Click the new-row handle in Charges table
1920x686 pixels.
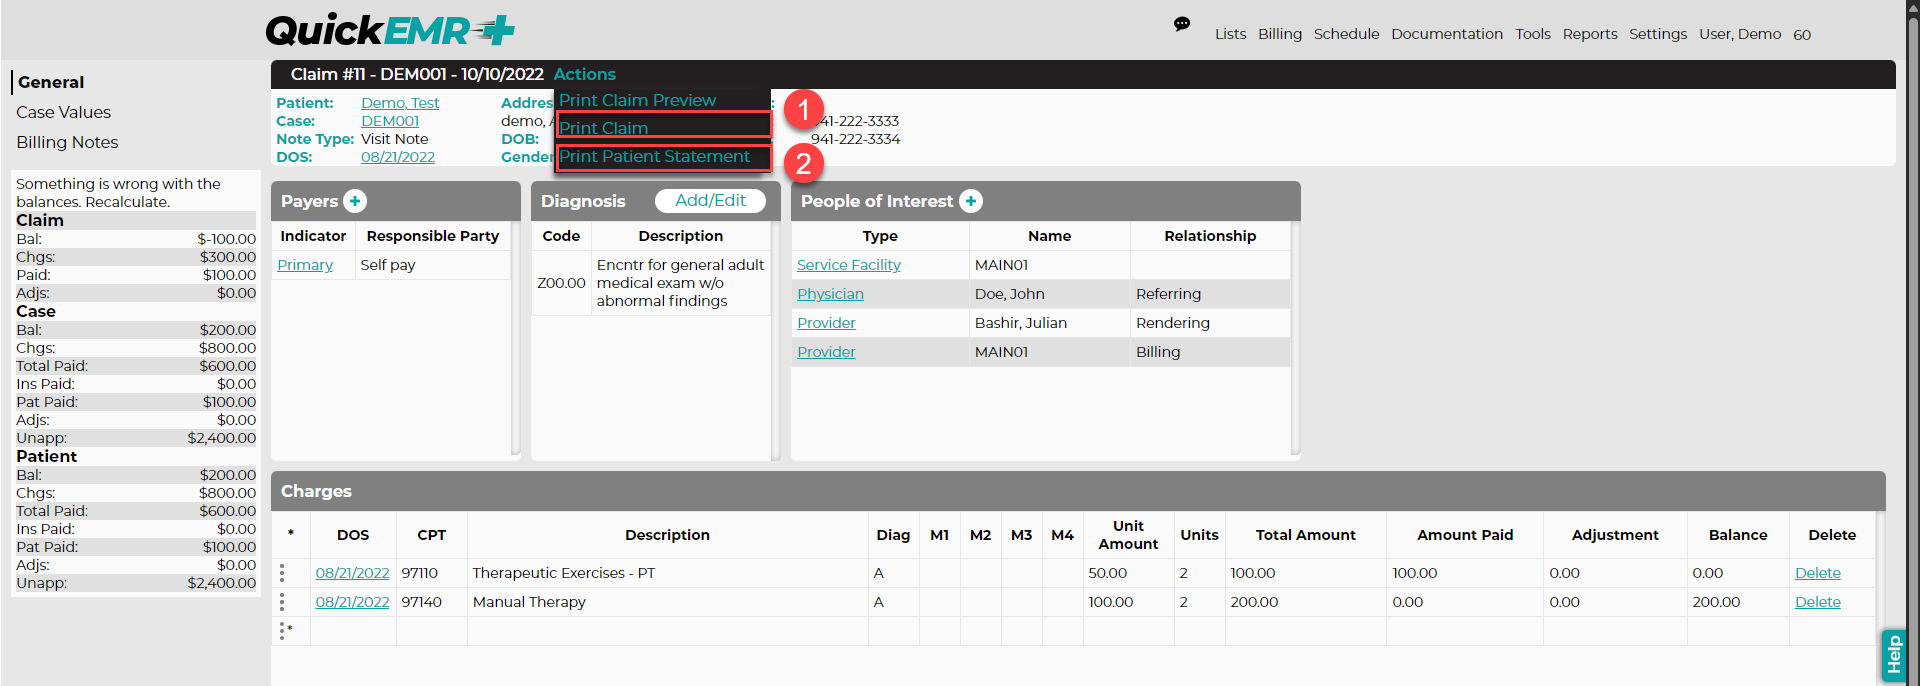tap(285, 631)
